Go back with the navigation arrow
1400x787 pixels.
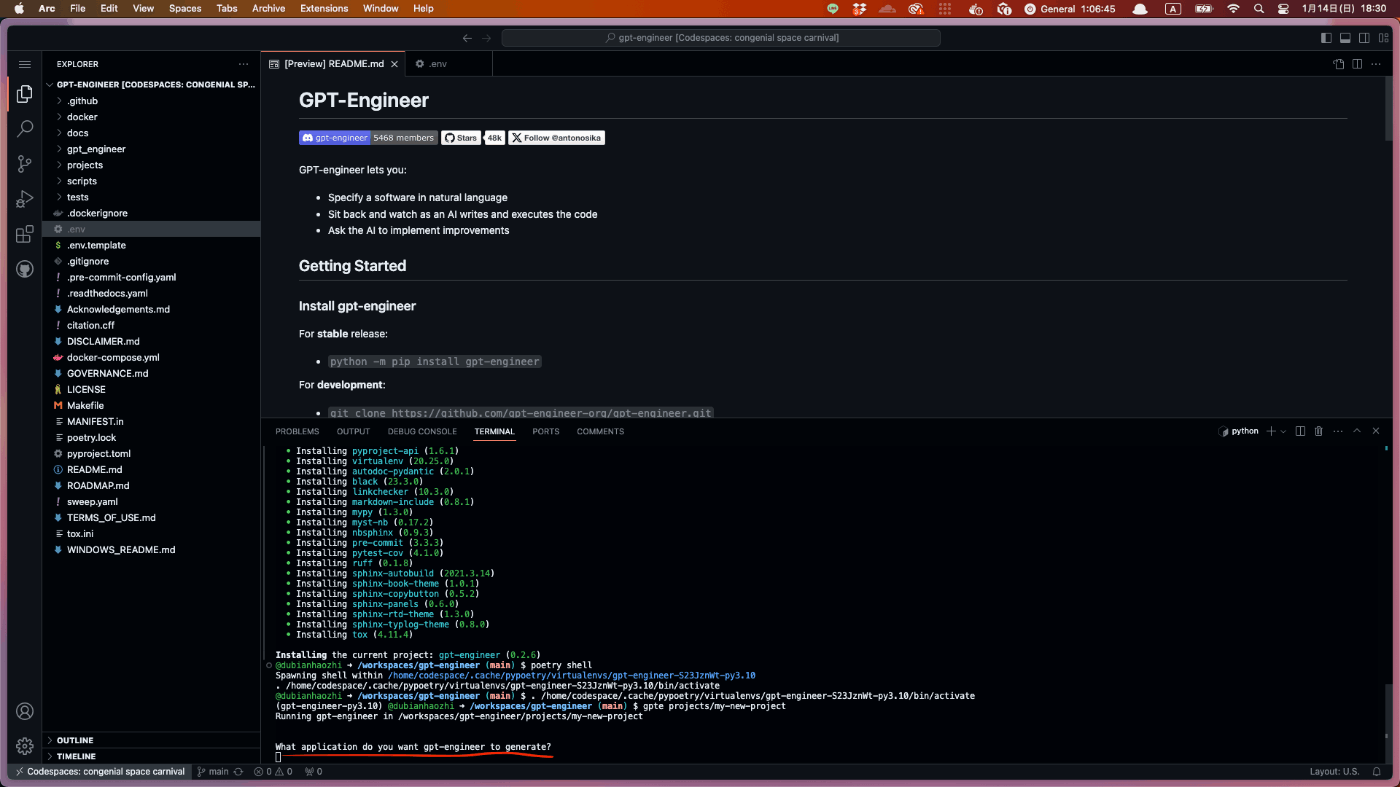coord(467,38)
